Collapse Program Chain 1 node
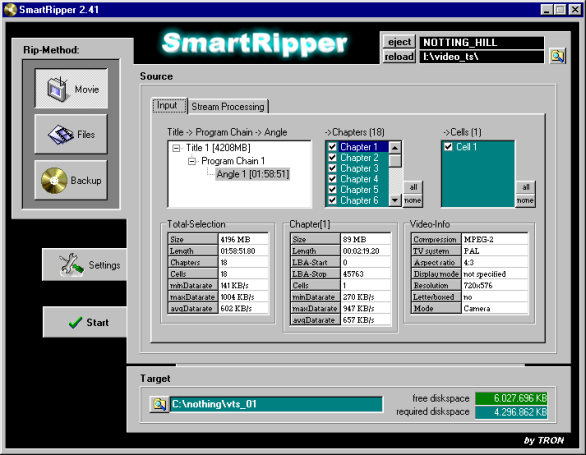Viewport: 586px width, 455px height. [192, 161]
